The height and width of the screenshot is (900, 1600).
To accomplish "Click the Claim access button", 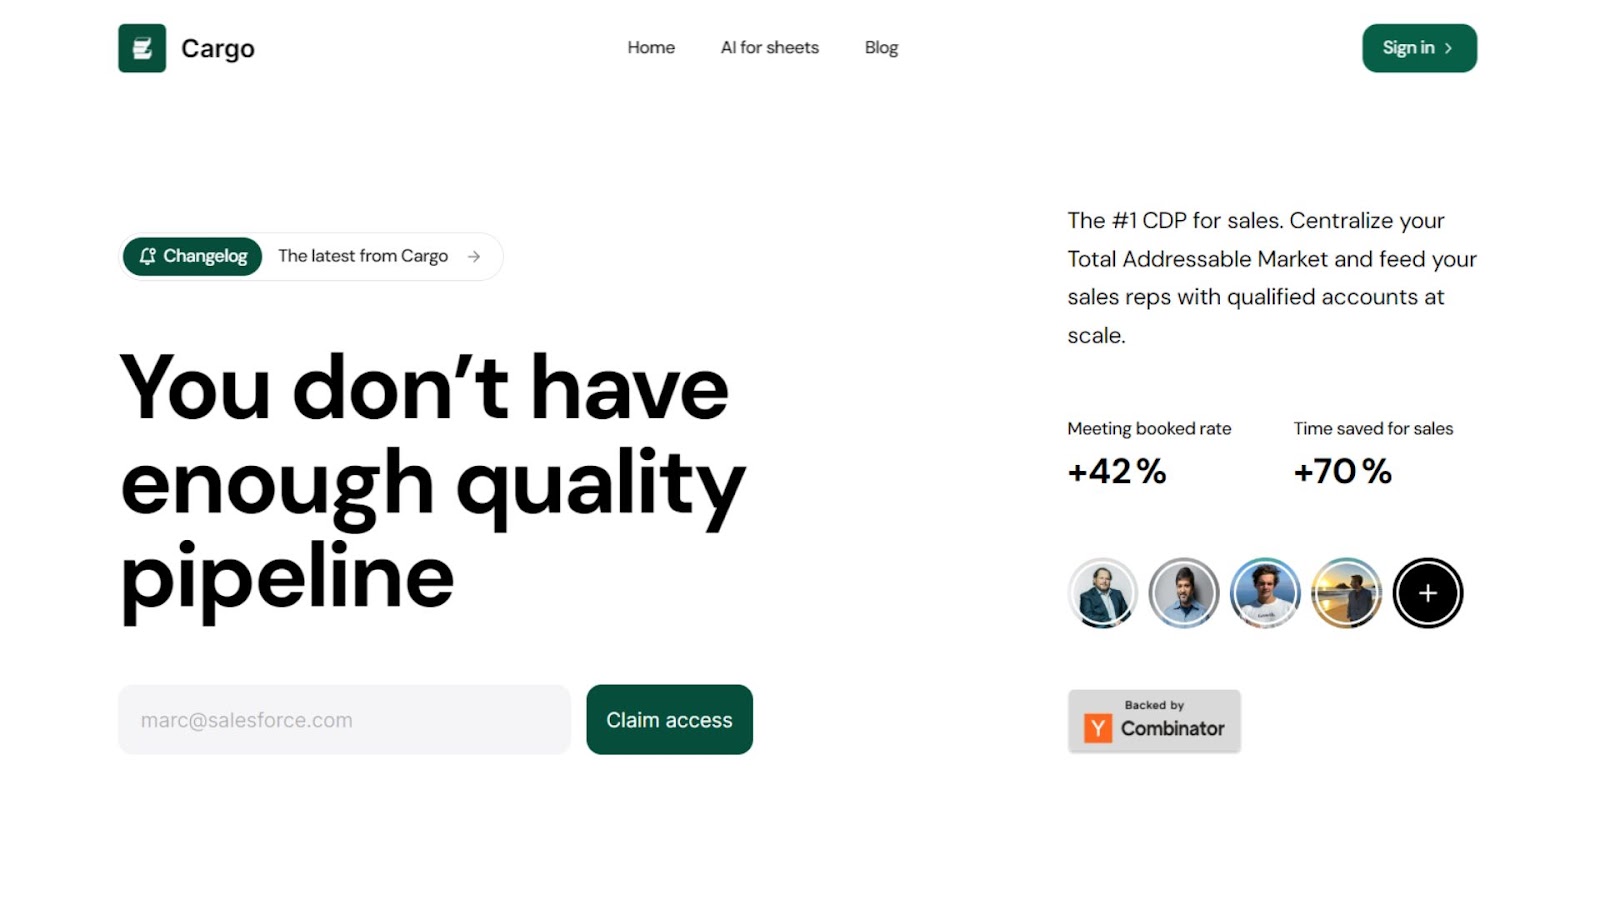I will [x=669, y=720].
